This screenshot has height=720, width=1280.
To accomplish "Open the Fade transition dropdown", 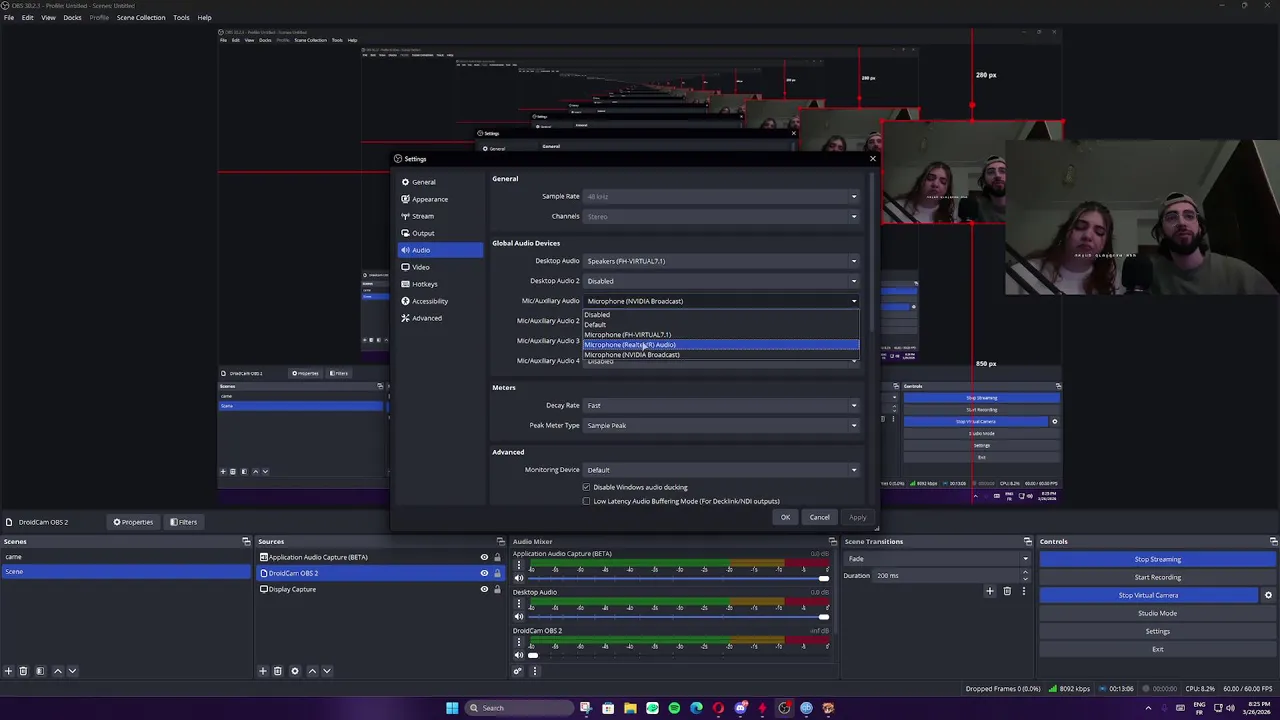I will click(938, 558).
